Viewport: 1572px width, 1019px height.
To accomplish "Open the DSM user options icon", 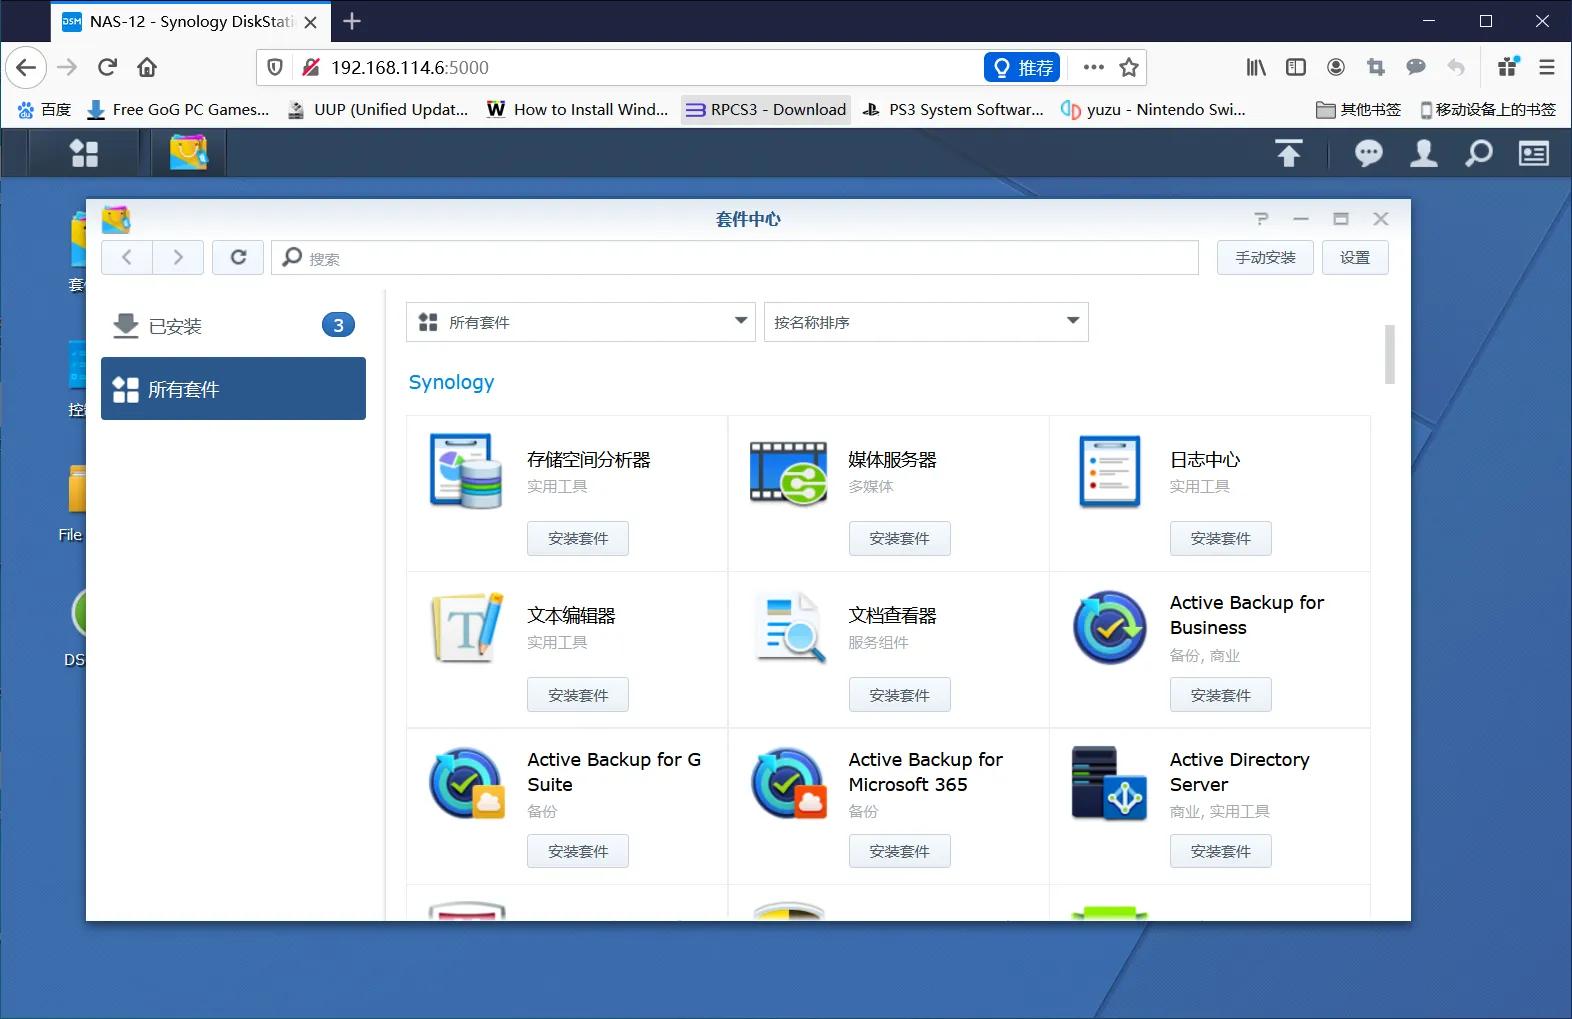I will click(1424, 153).
